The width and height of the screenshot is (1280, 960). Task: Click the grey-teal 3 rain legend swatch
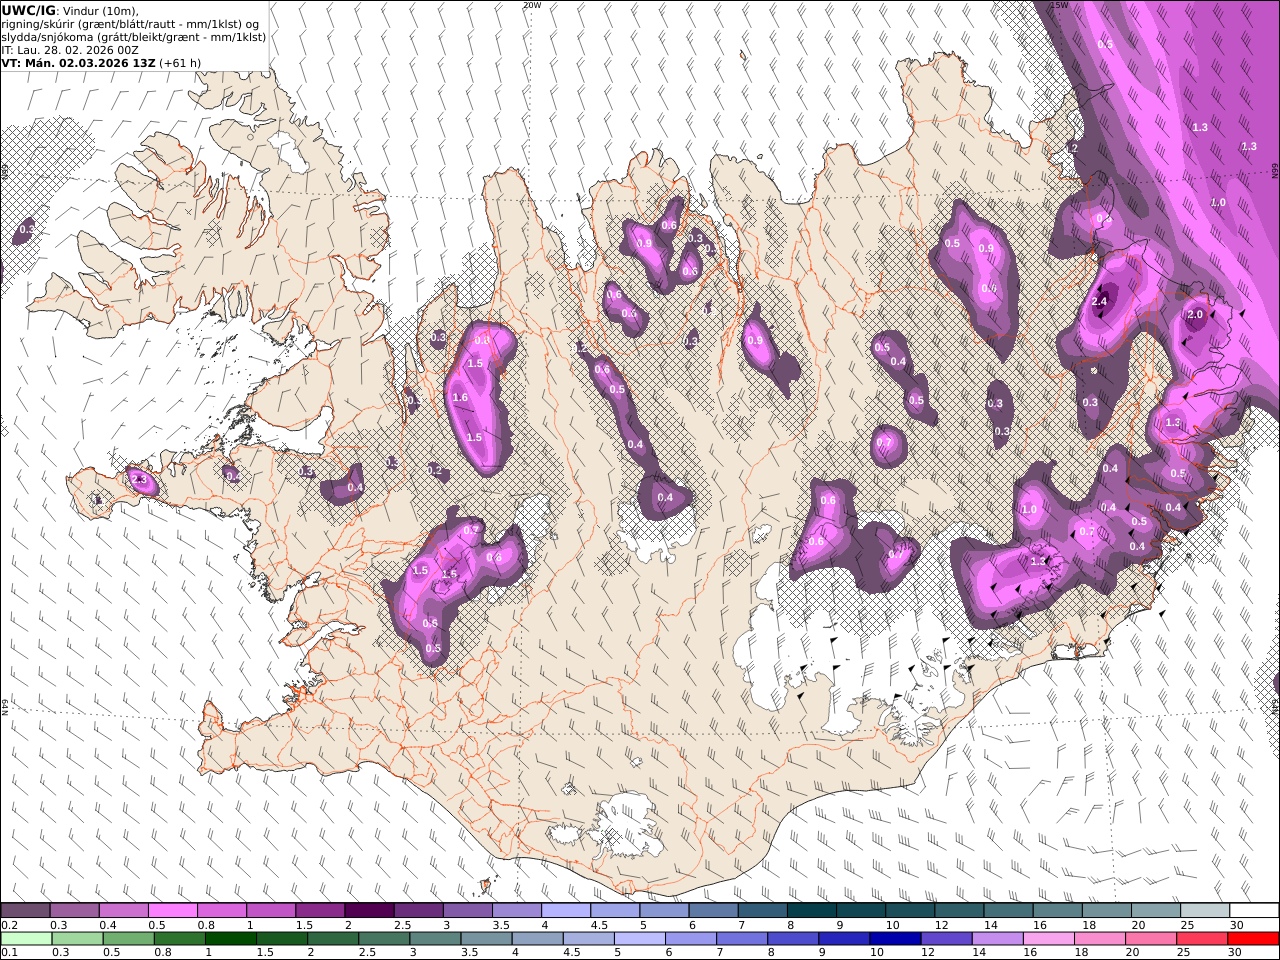point(434,939)
